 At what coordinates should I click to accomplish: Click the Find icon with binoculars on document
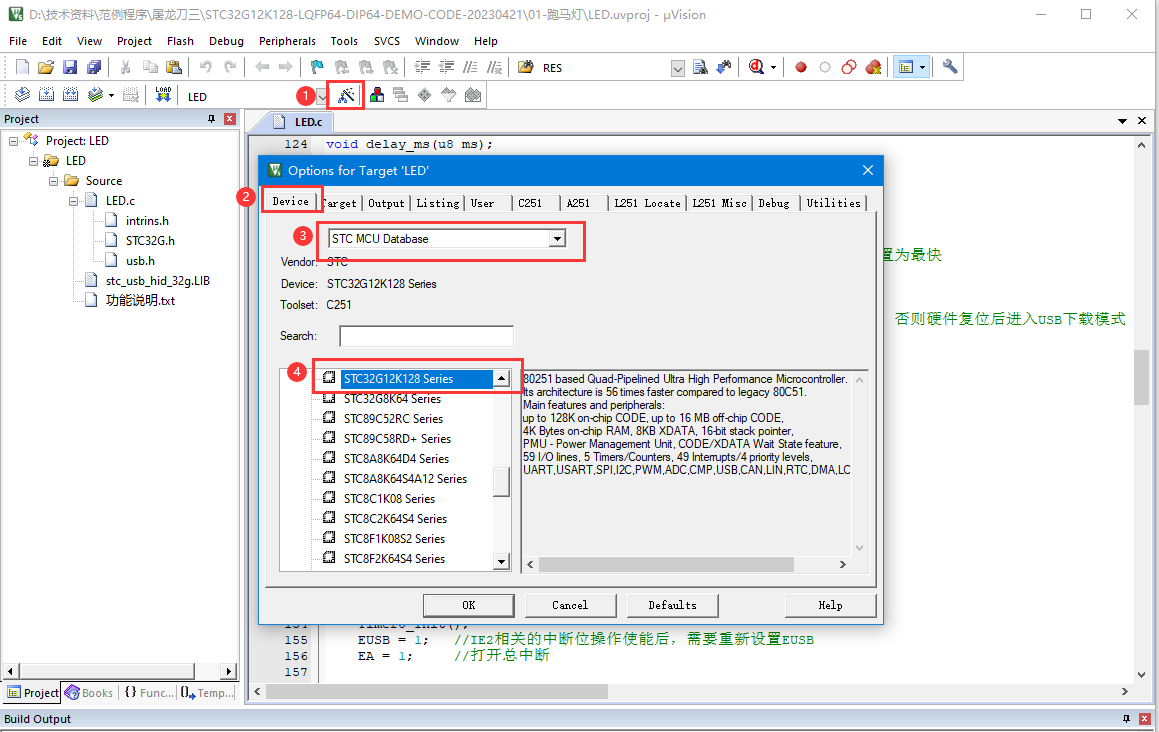(x=700, y=67)
